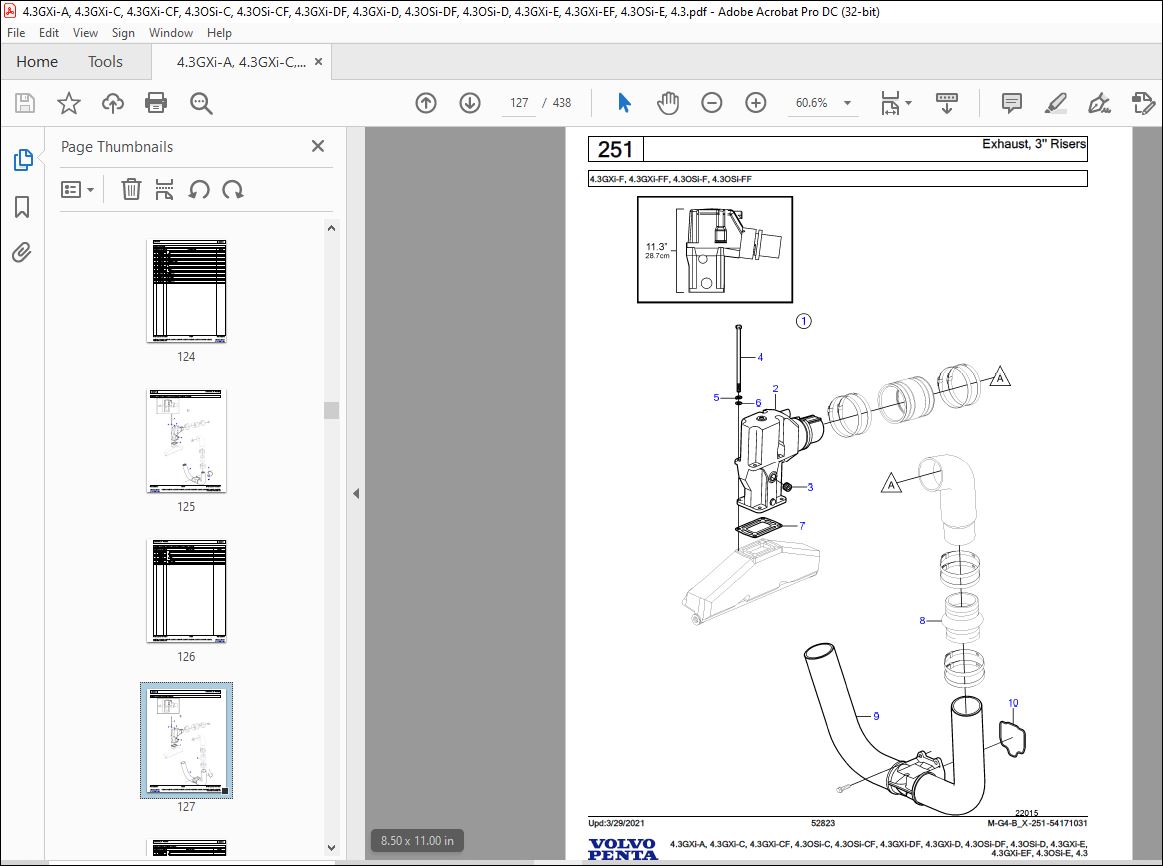Click the 8.50 x 11.00 in label
This screenshot has width=1163, height=866.
pos(417,841)
